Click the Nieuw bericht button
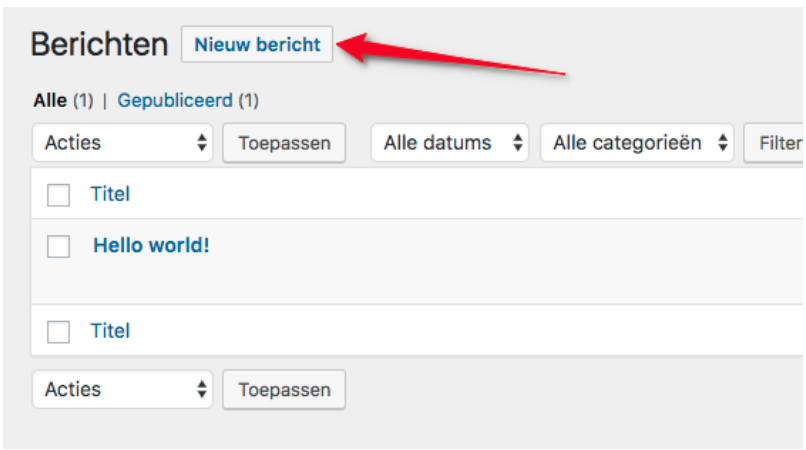The image size is (806, 450). [257, 45]
